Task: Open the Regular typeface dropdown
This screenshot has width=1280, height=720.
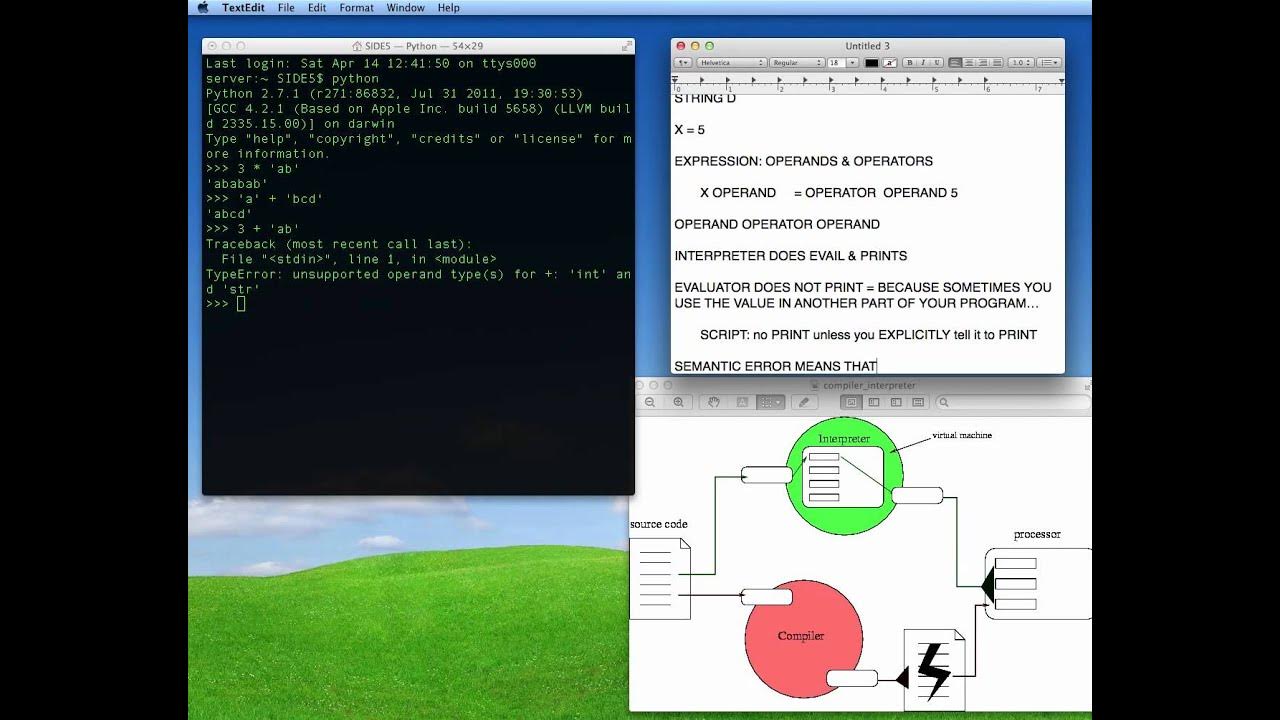Action: click(797, 63)
